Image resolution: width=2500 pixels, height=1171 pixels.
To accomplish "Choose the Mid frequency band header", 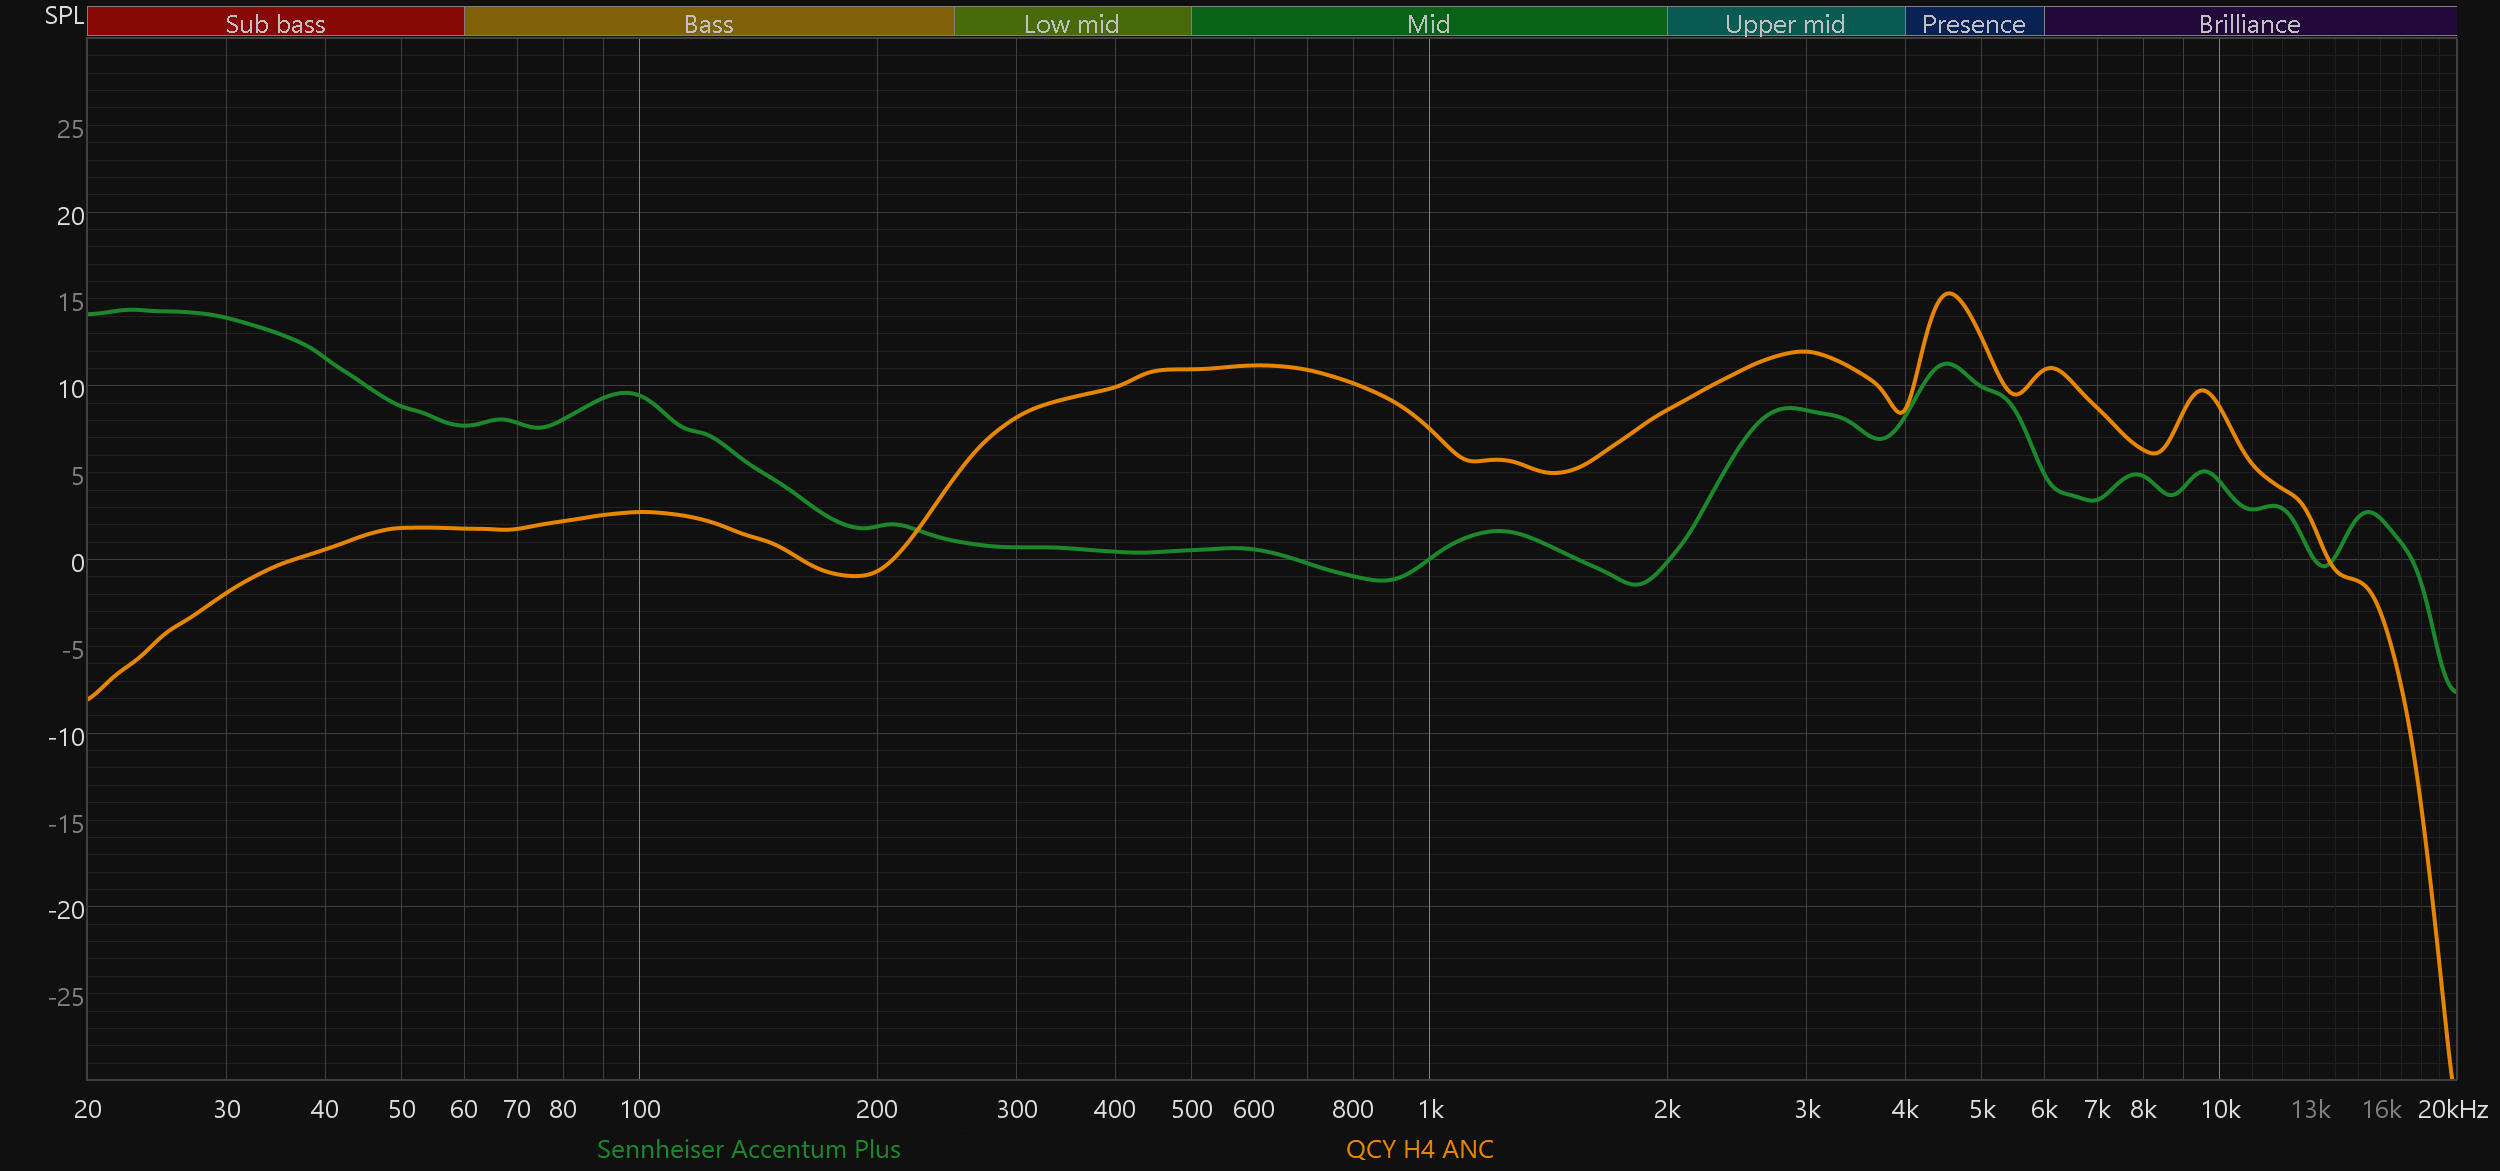I will click(1428, 23).
